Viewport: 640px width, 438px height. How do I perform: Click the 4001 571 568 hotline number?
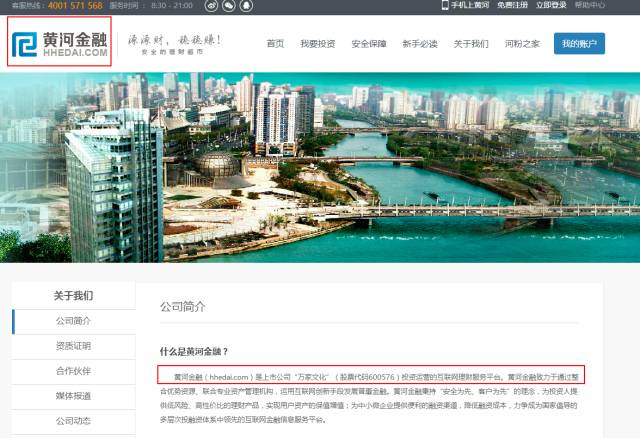tap(75, 5)
